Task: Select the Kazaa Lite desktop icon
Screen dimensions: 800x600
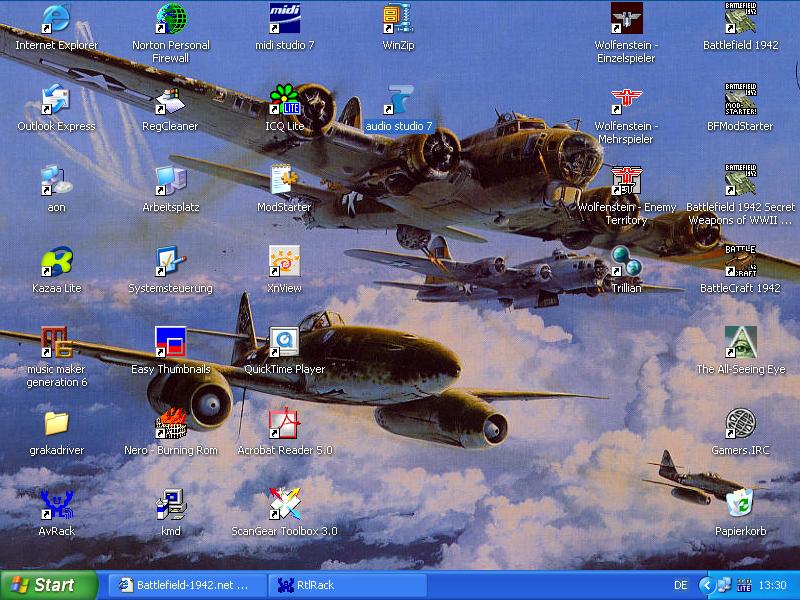Action: tap(56, 262)
